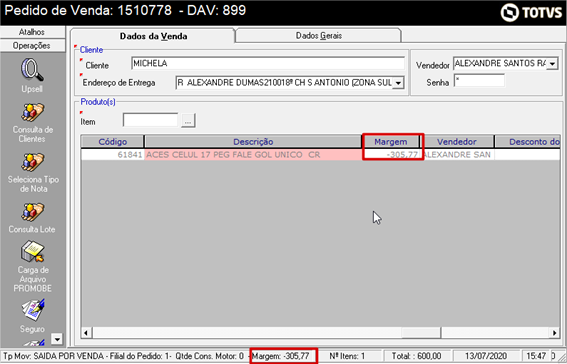
Task: Click status bar Margem: -305,77 entry
Action: [x=281, y=356]
